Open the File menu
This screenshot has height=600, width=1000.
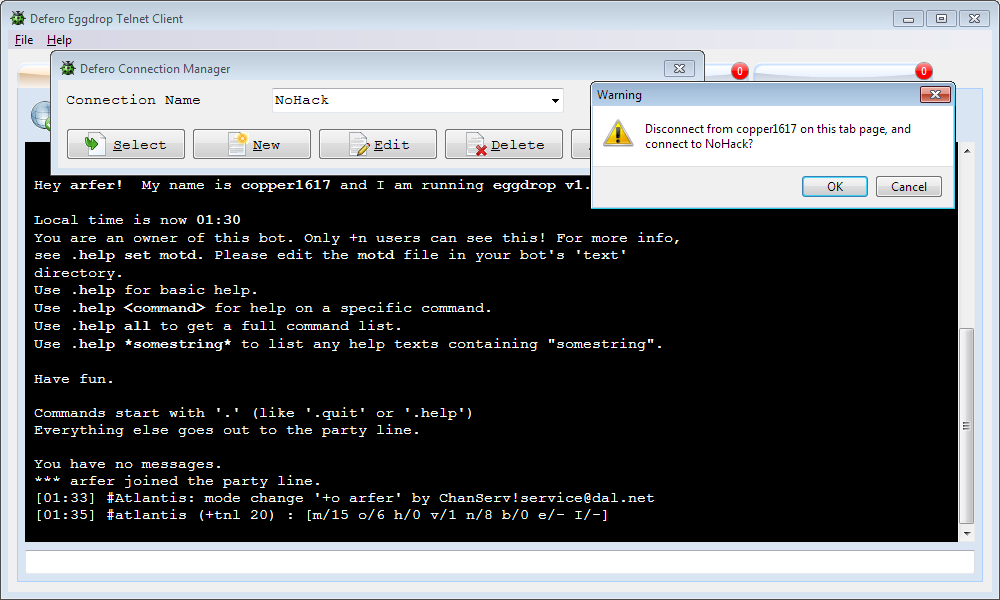(x=24, y=40)
